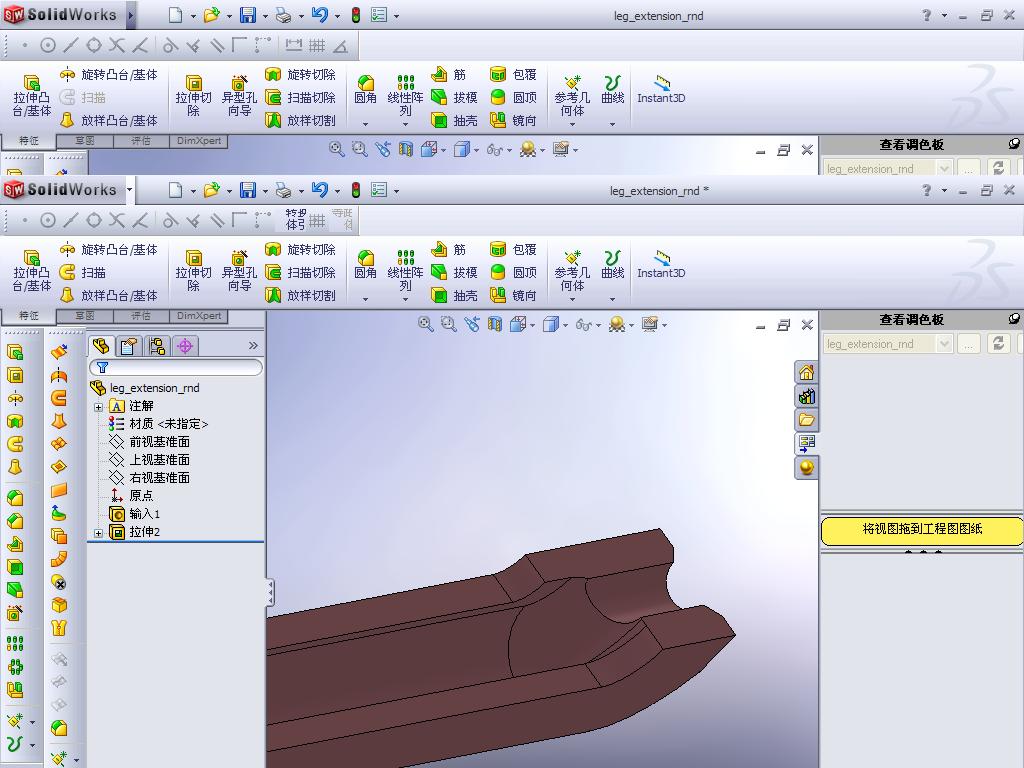The image size is (1024, 768).
Task: Toggle angle snap in upper window snap toolbar
Action: tap(340, 46)
